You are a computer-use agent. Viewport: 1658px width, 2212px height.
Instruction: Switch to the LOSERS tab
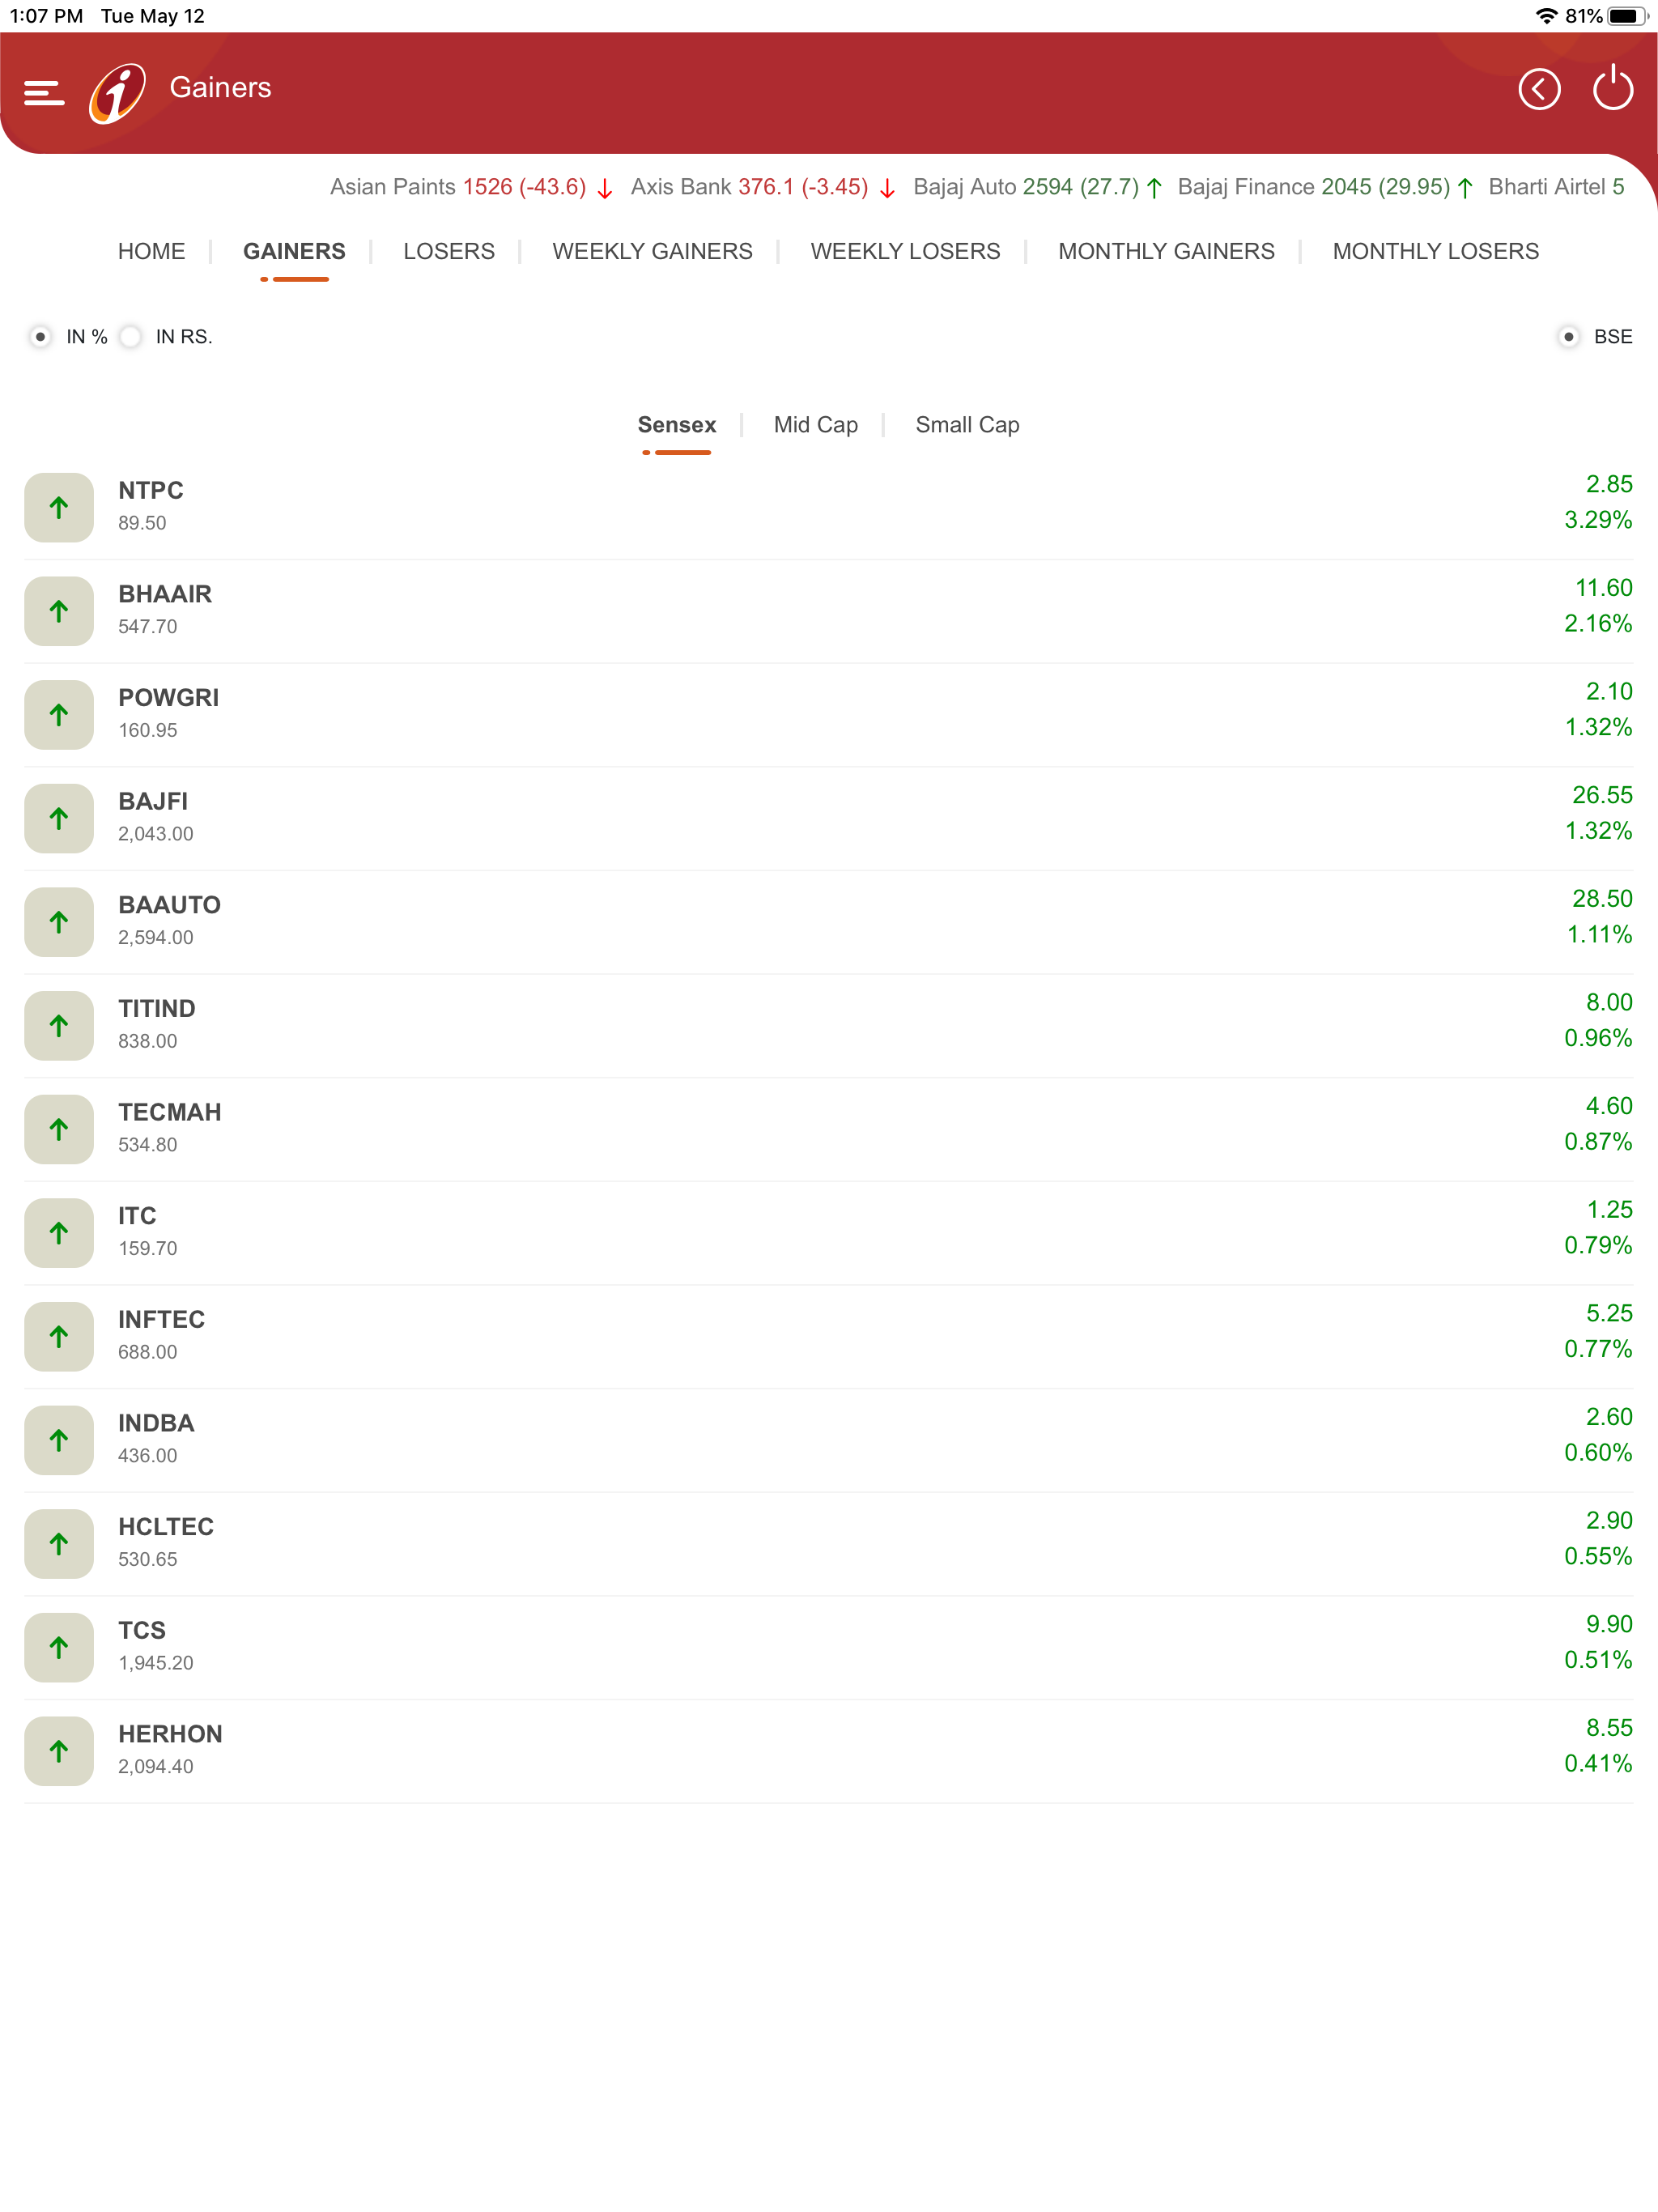pos(448,251)
